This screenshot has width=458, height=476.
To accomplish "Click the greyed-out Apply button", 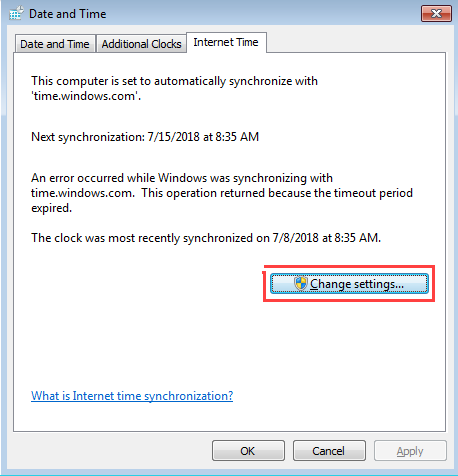I will (x=410, y=451).
